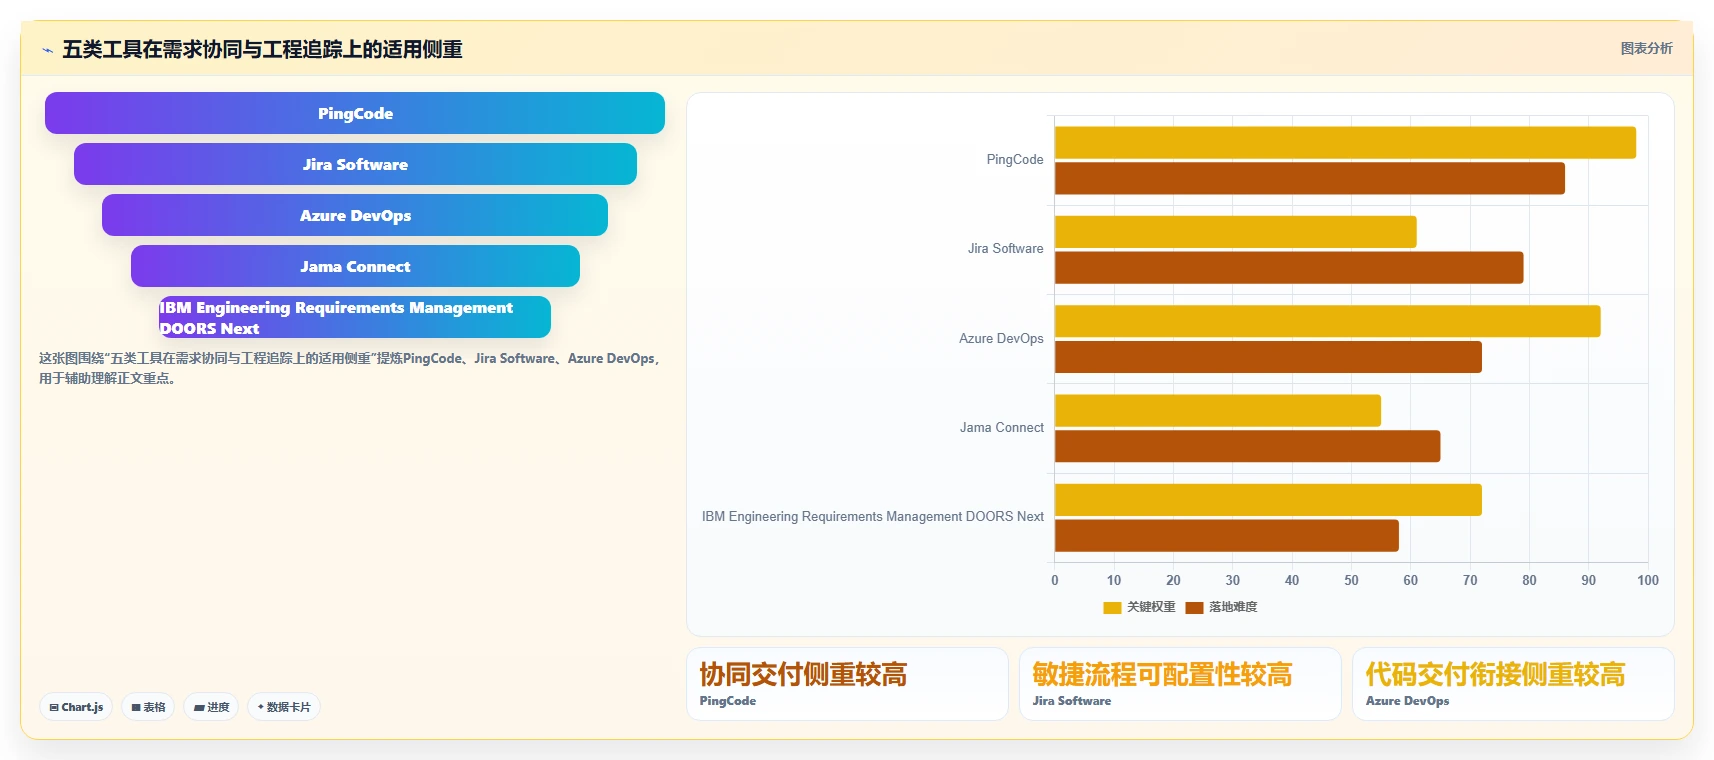The image size is (1714, 760).
Task: Click Jama Connect's brown bar in chart
Action: click(x=1248, y=446)
